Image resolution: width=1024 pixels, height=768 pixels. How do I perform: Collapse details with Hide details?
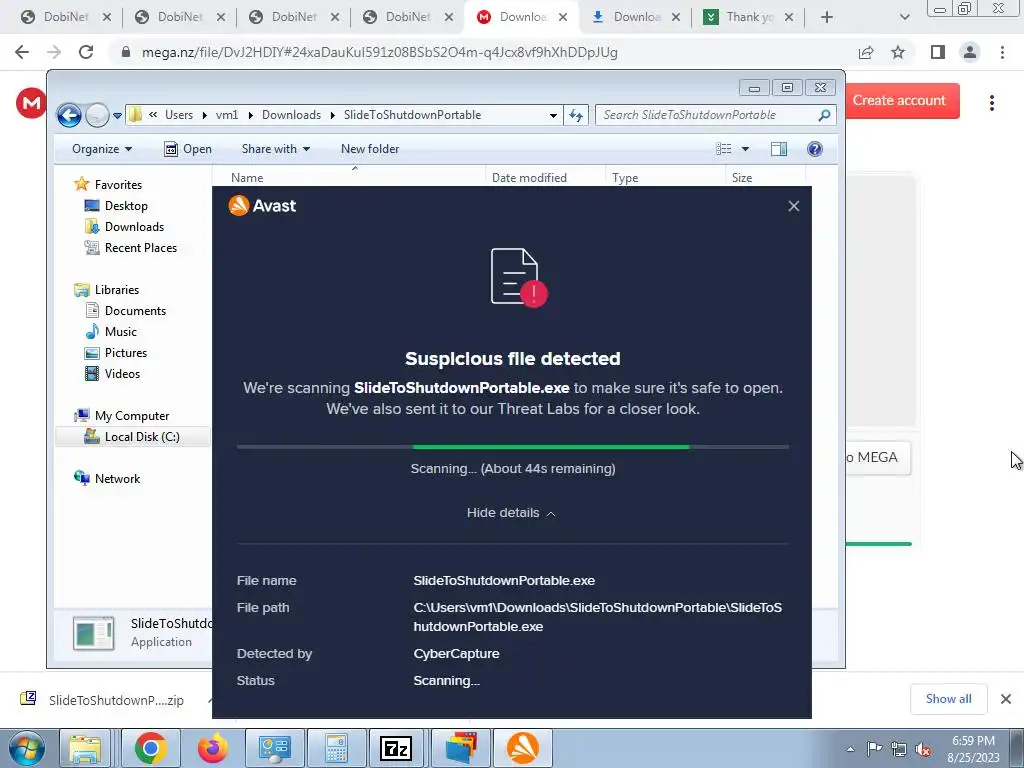pos(511,513)
